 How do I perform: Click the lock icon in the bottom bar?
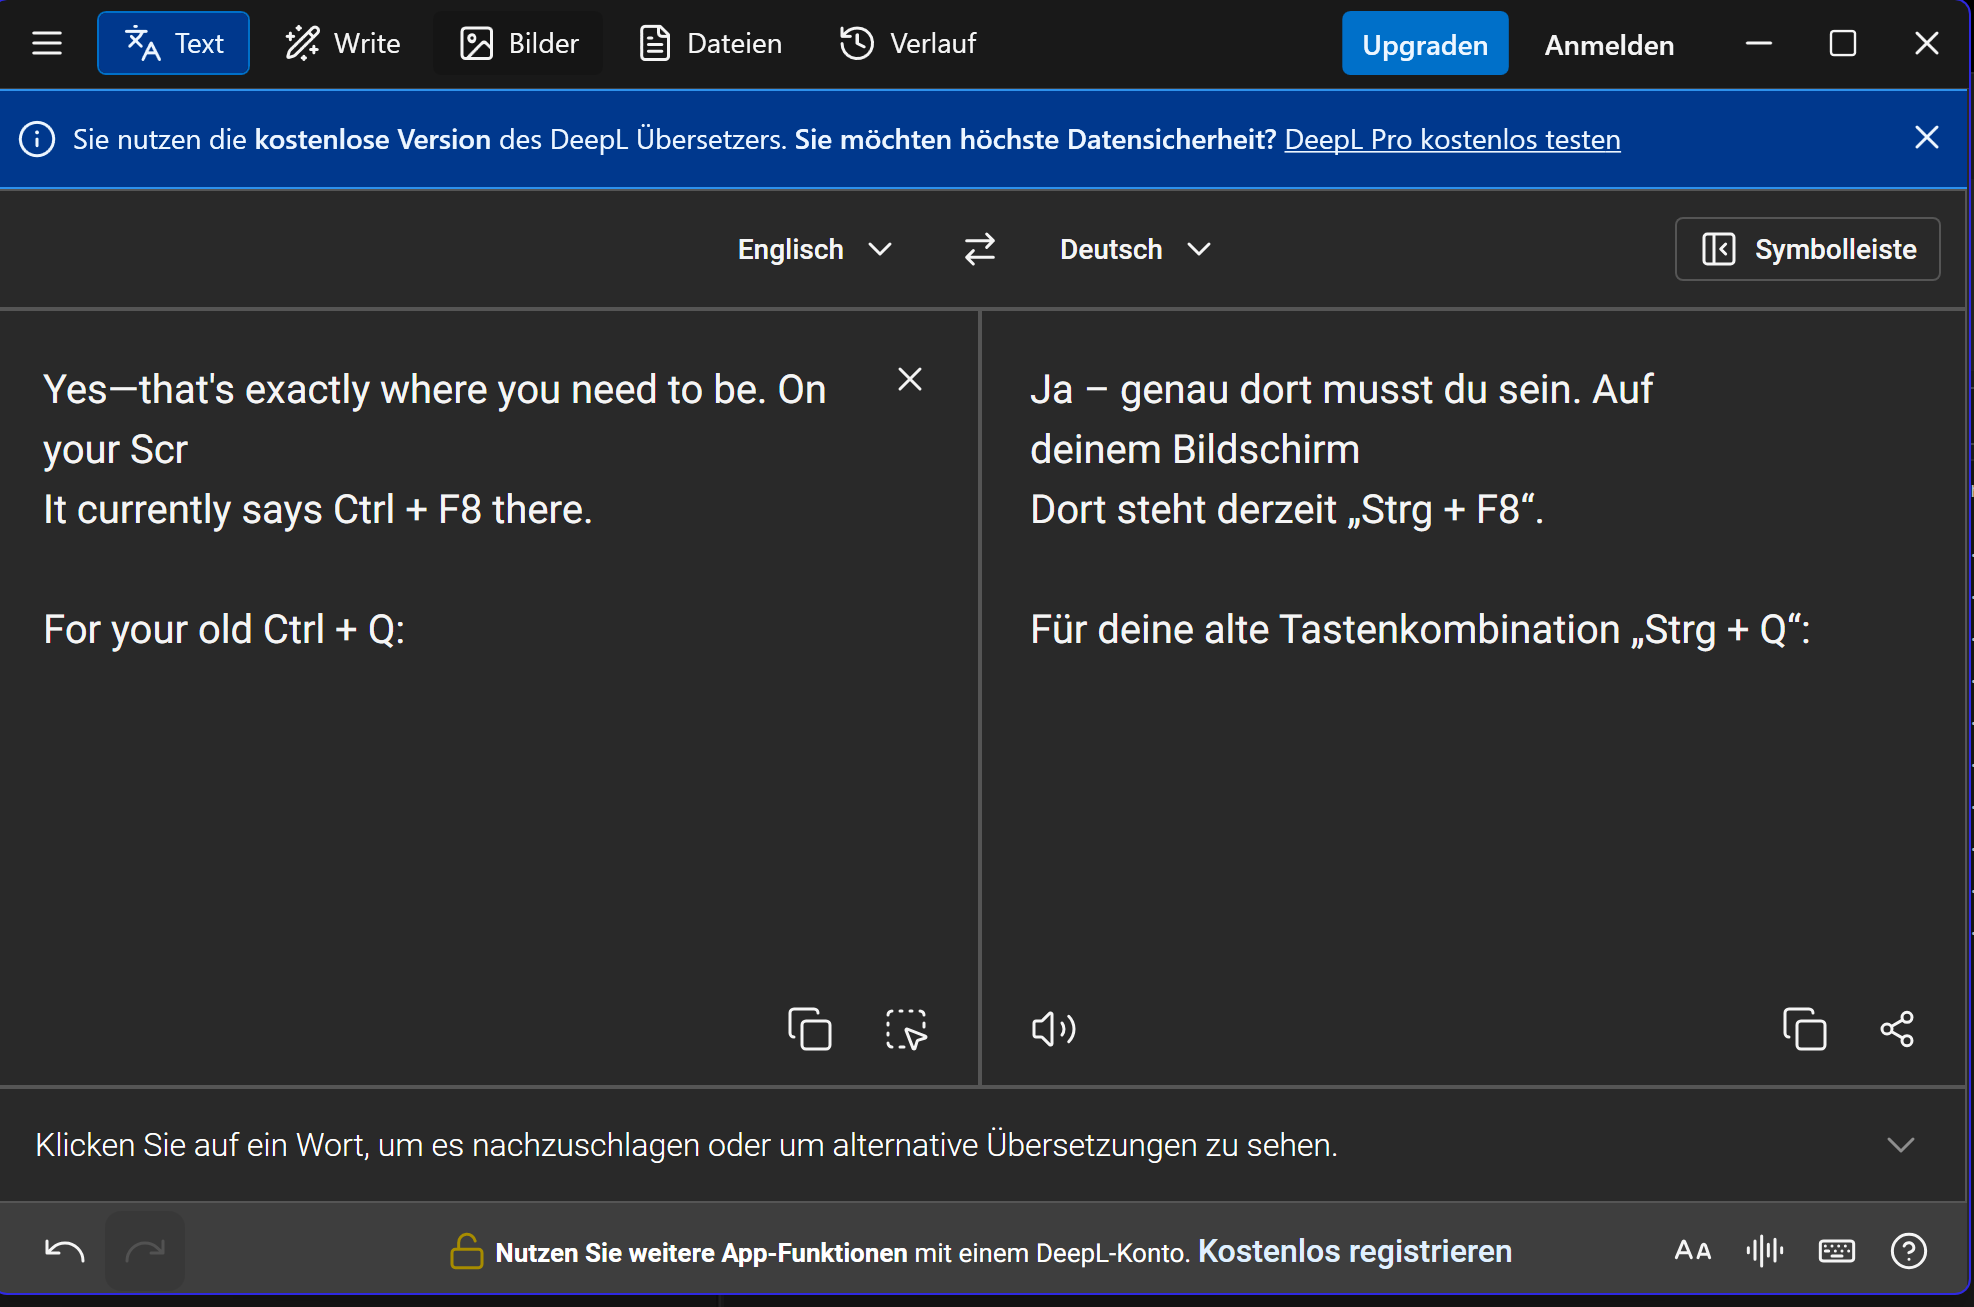[x=466, y=1251]
